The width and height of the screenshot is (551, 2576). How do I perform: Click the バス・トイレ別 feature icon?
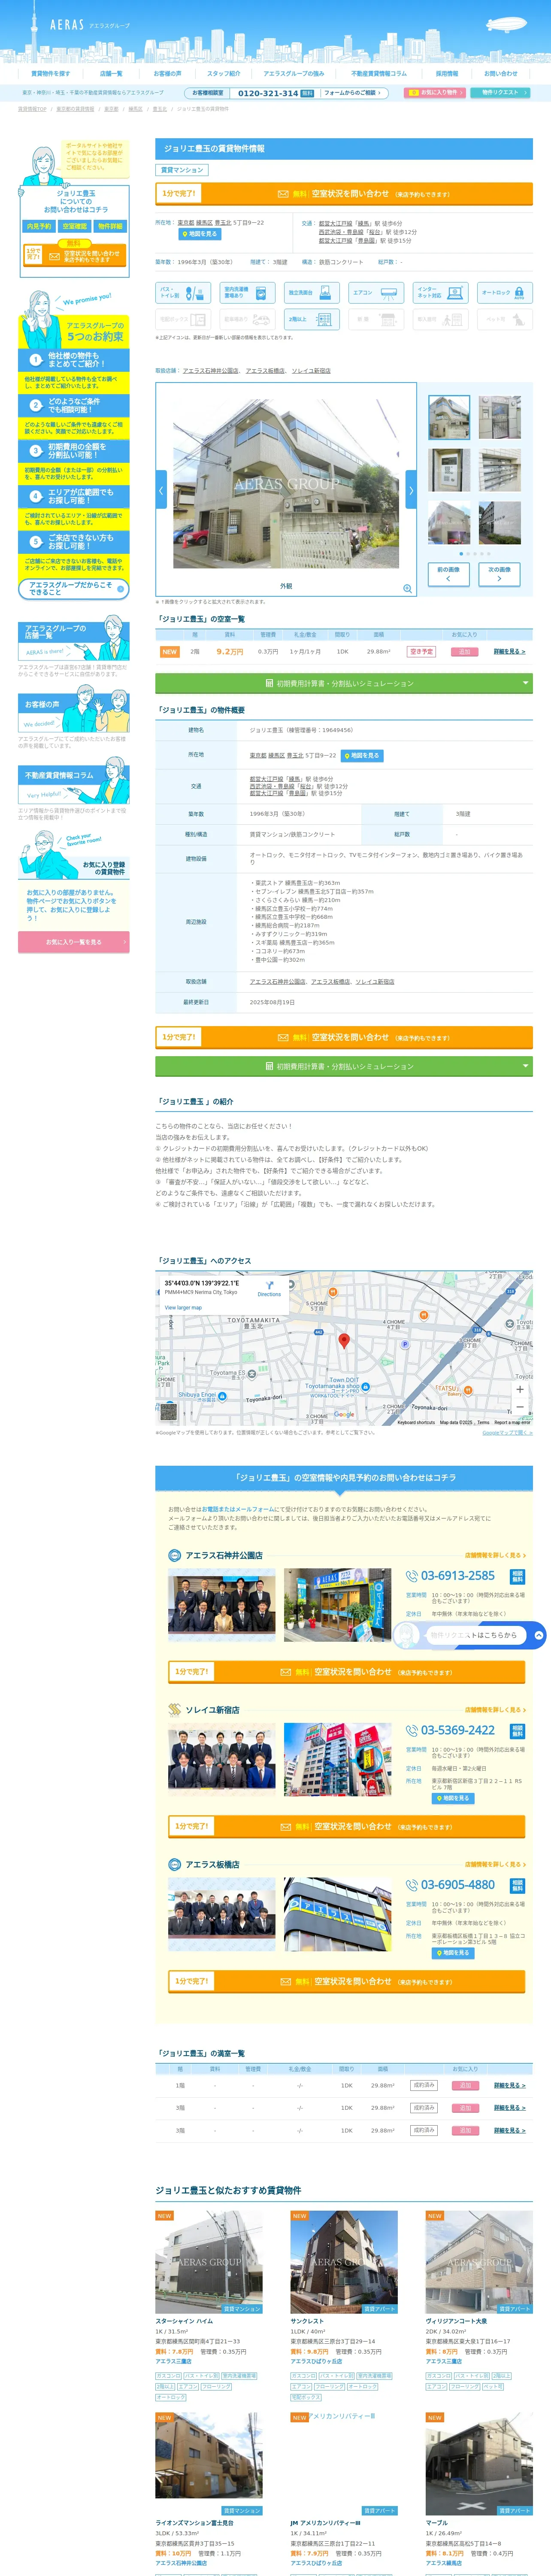pyautogui.click(x=183, y=293)
